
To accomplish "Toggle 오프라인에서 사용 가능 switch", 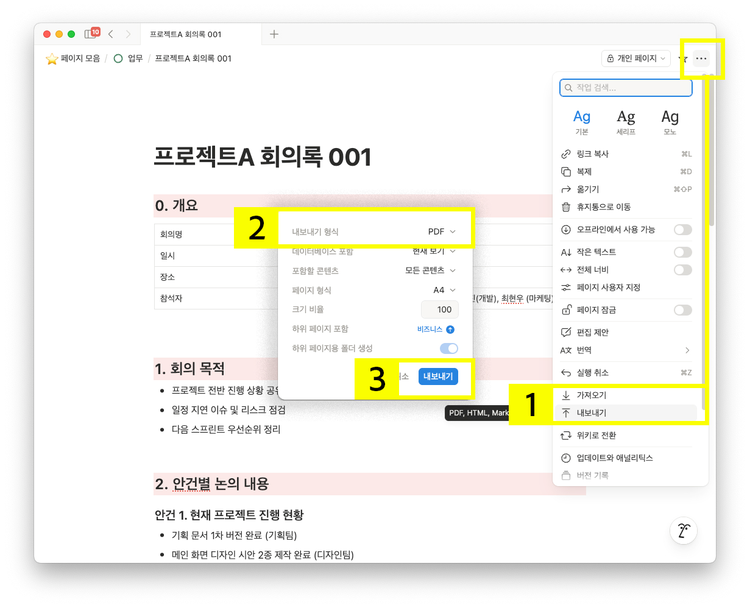I will pyautogui.click(x=683, y=230).
